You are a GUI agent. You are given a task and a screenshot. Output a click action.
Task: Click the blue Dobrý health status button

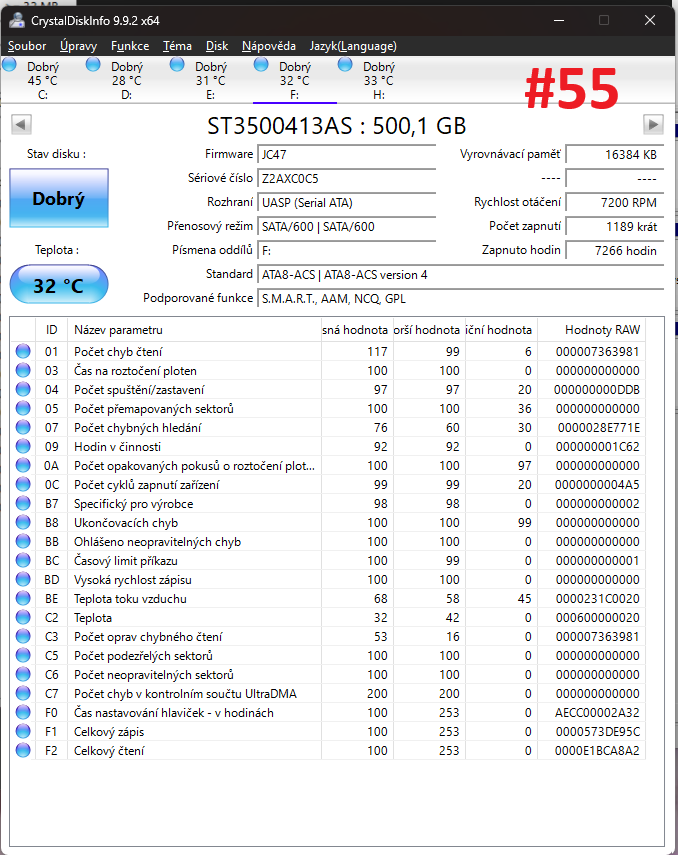59,198
